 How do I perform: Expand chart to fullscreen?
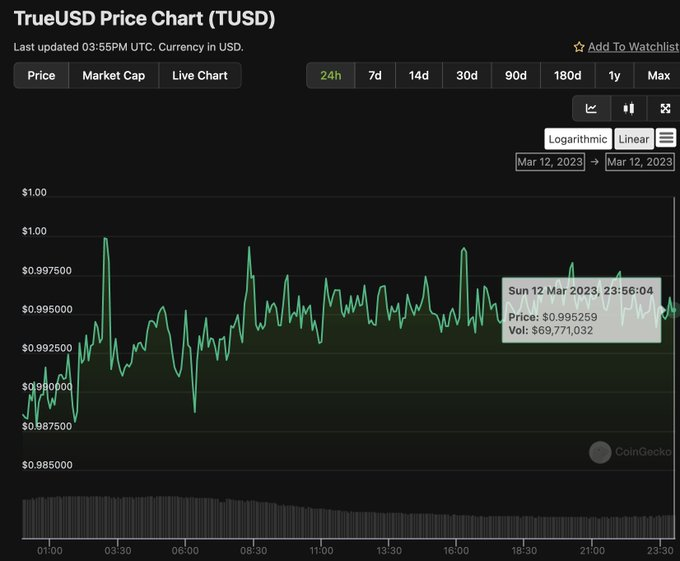point(665,109)
